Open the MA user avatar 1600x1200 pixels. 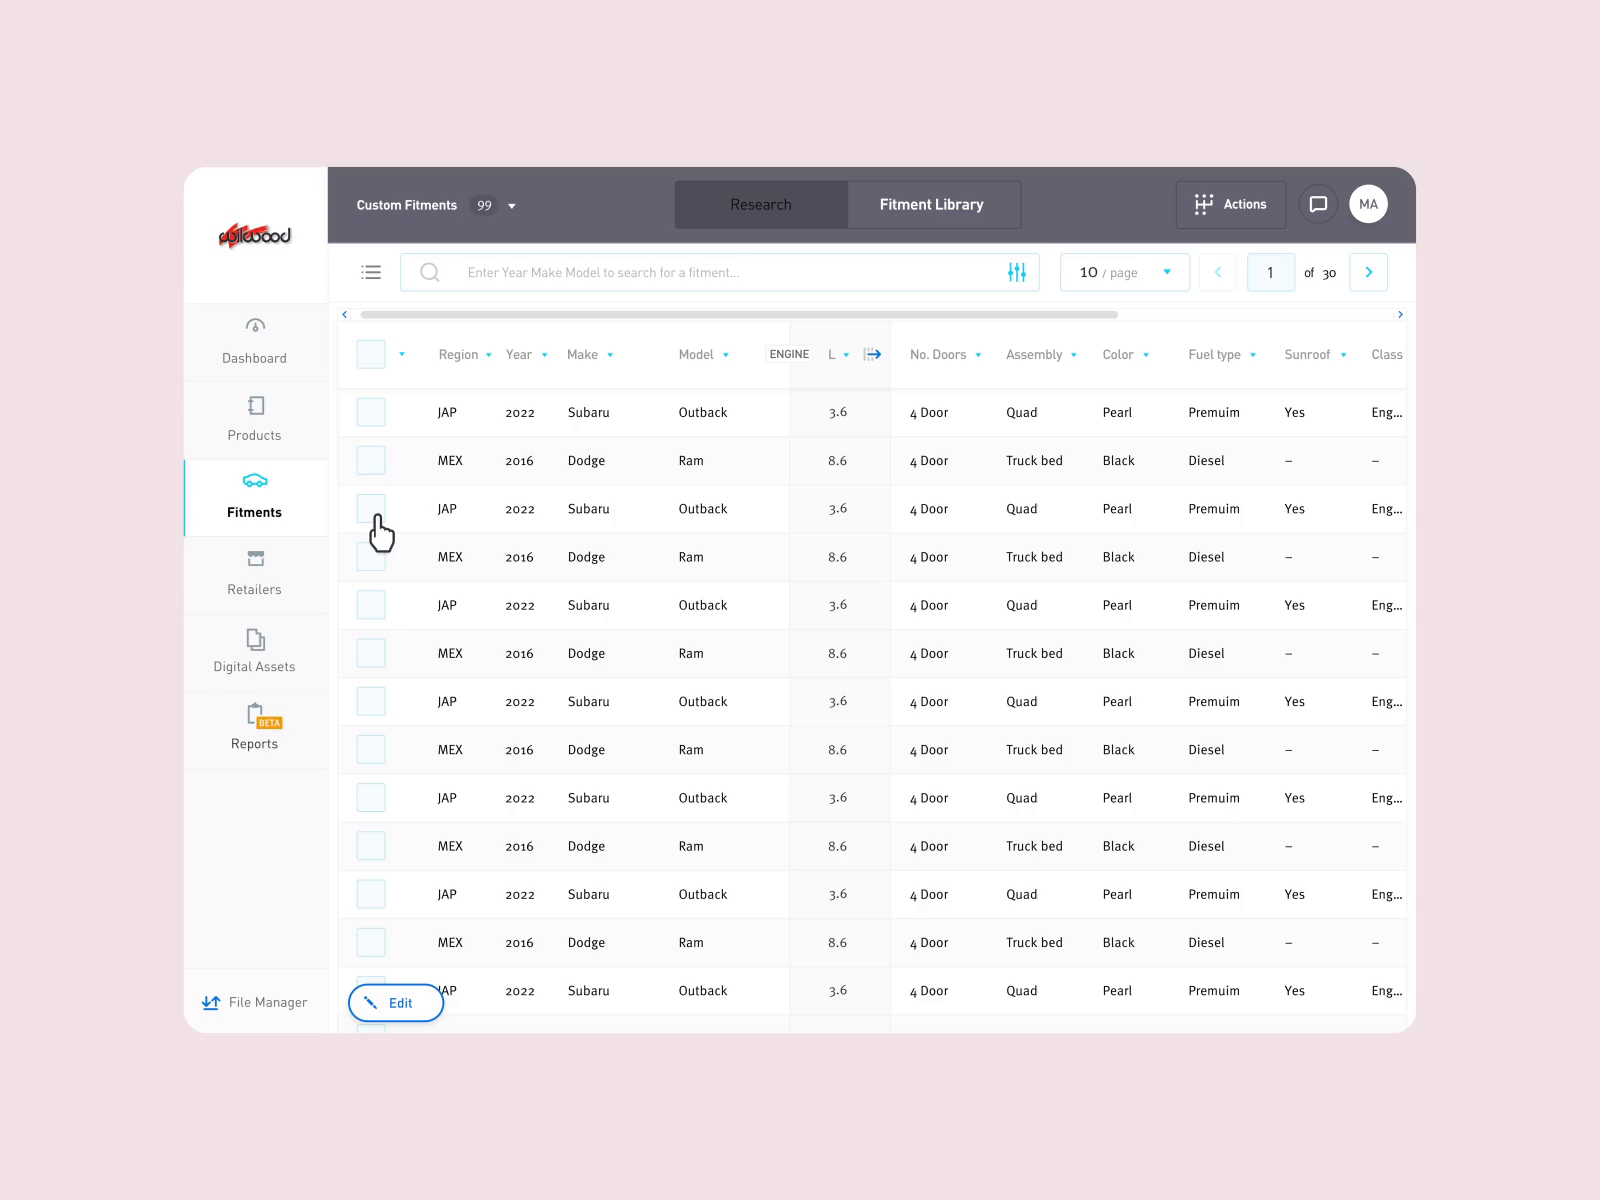pyautogui.click(x=1368, y=204)
